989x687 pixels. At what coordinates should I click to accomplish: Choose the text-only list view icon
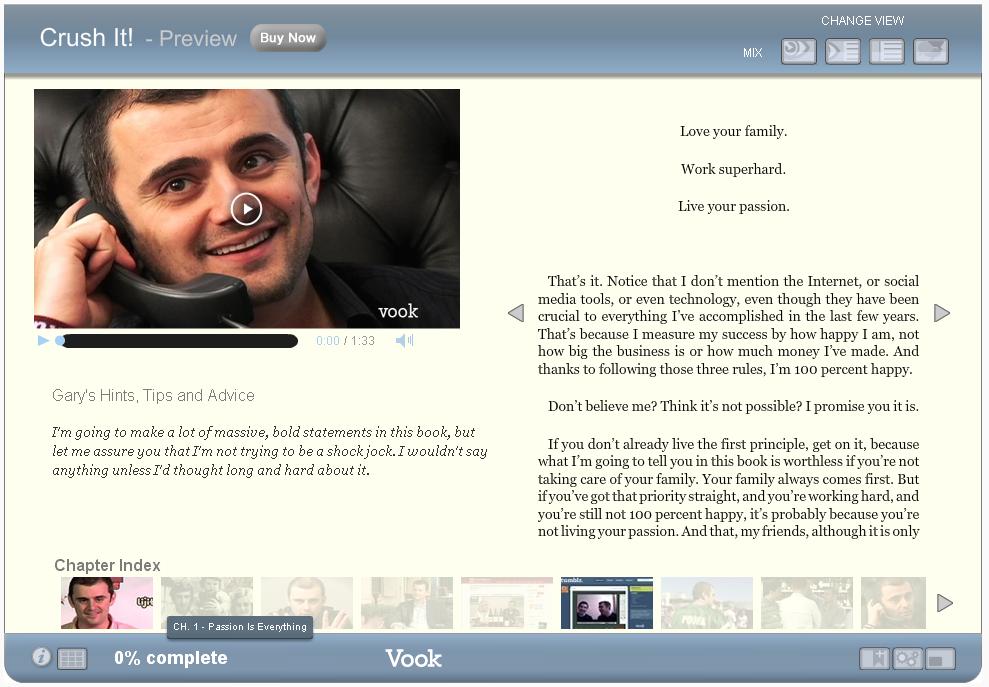[x=887, y=52]
